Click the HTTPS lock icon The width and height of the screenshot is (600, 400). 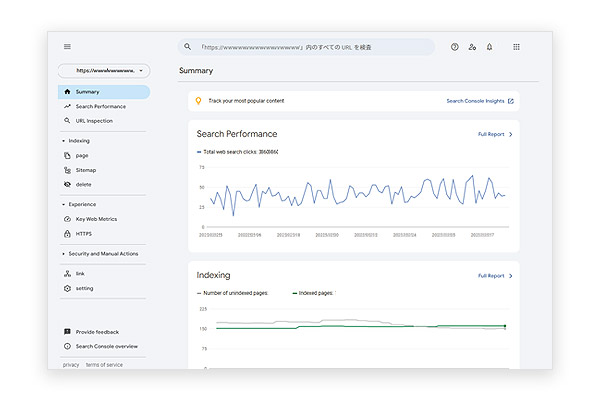67,233
